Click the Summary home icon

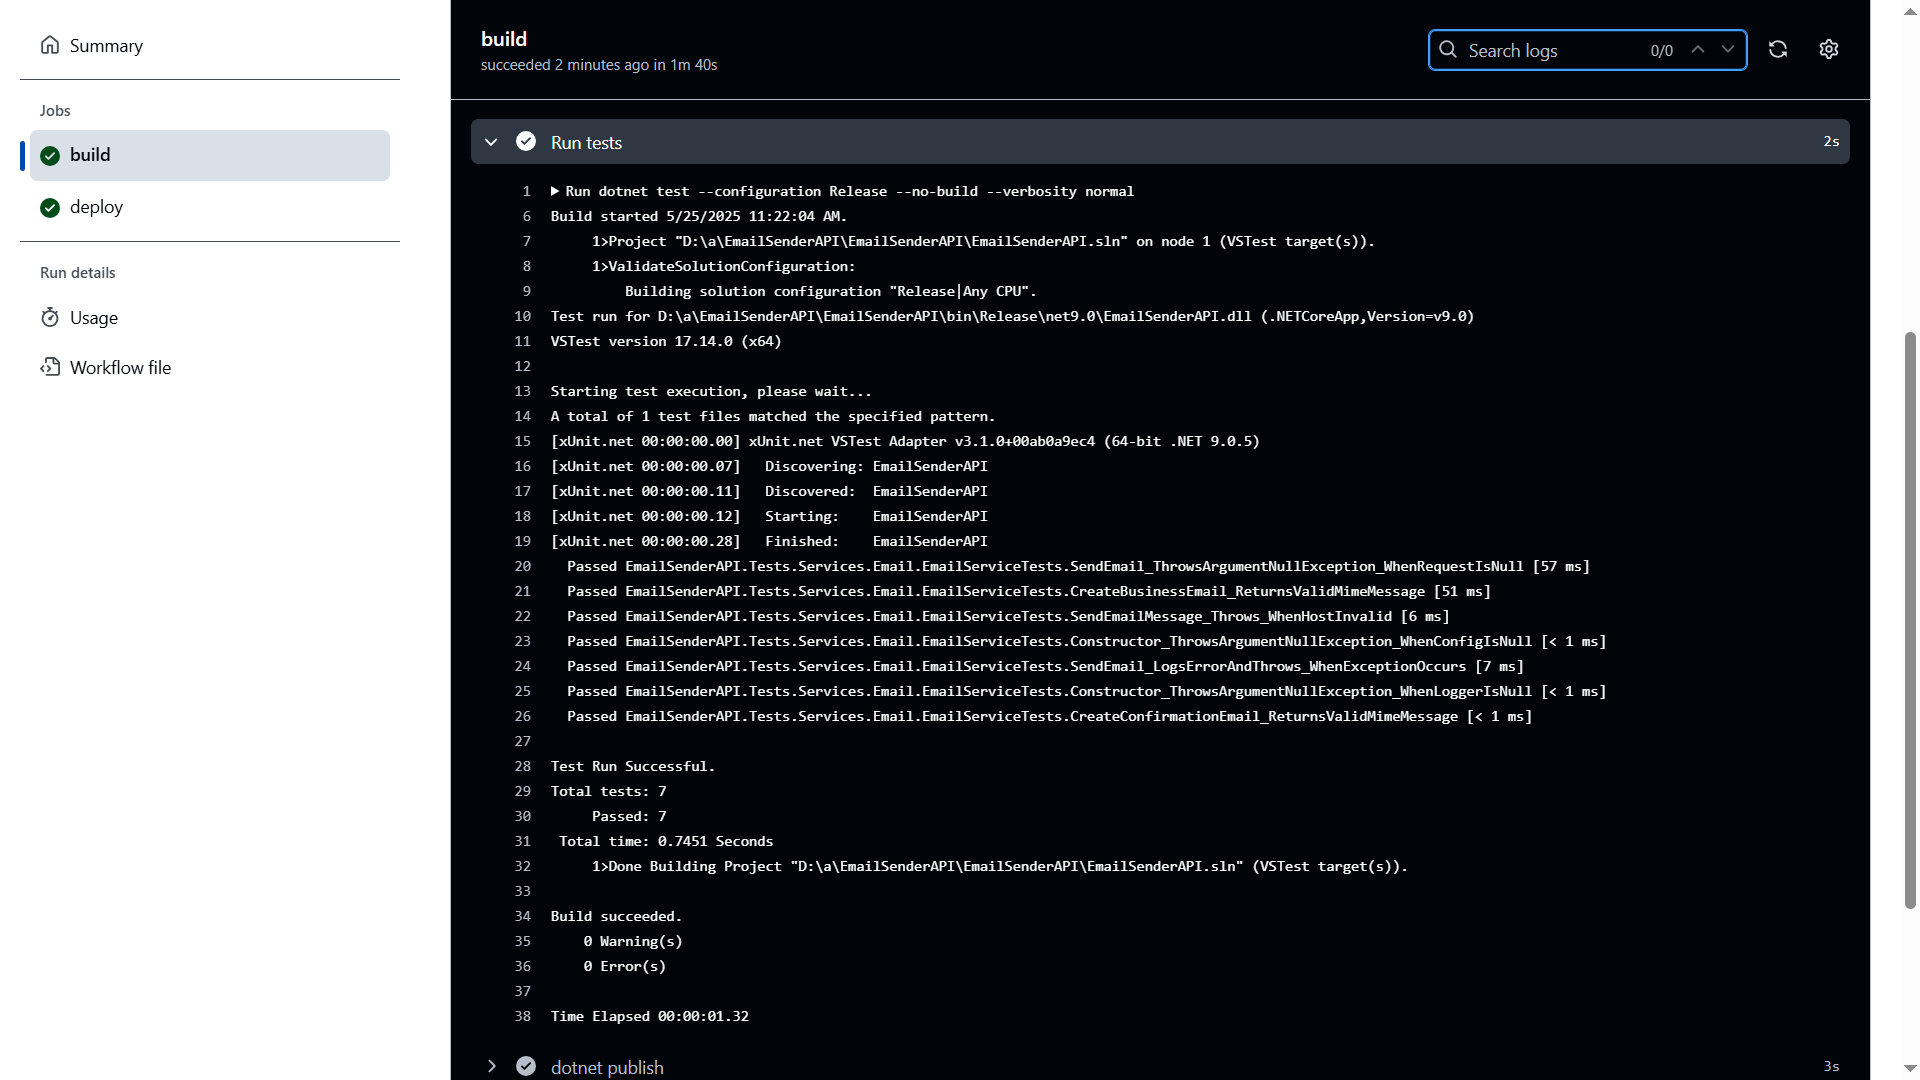click(x=50, y=45)
